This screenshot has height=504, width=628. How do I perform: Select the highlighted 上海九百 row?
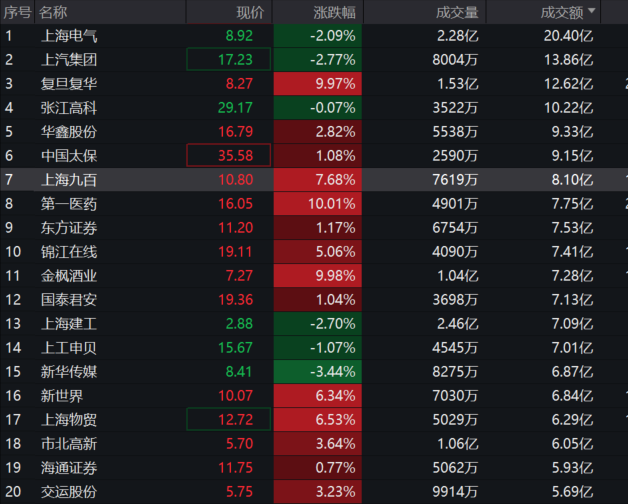tap(314, 180)
